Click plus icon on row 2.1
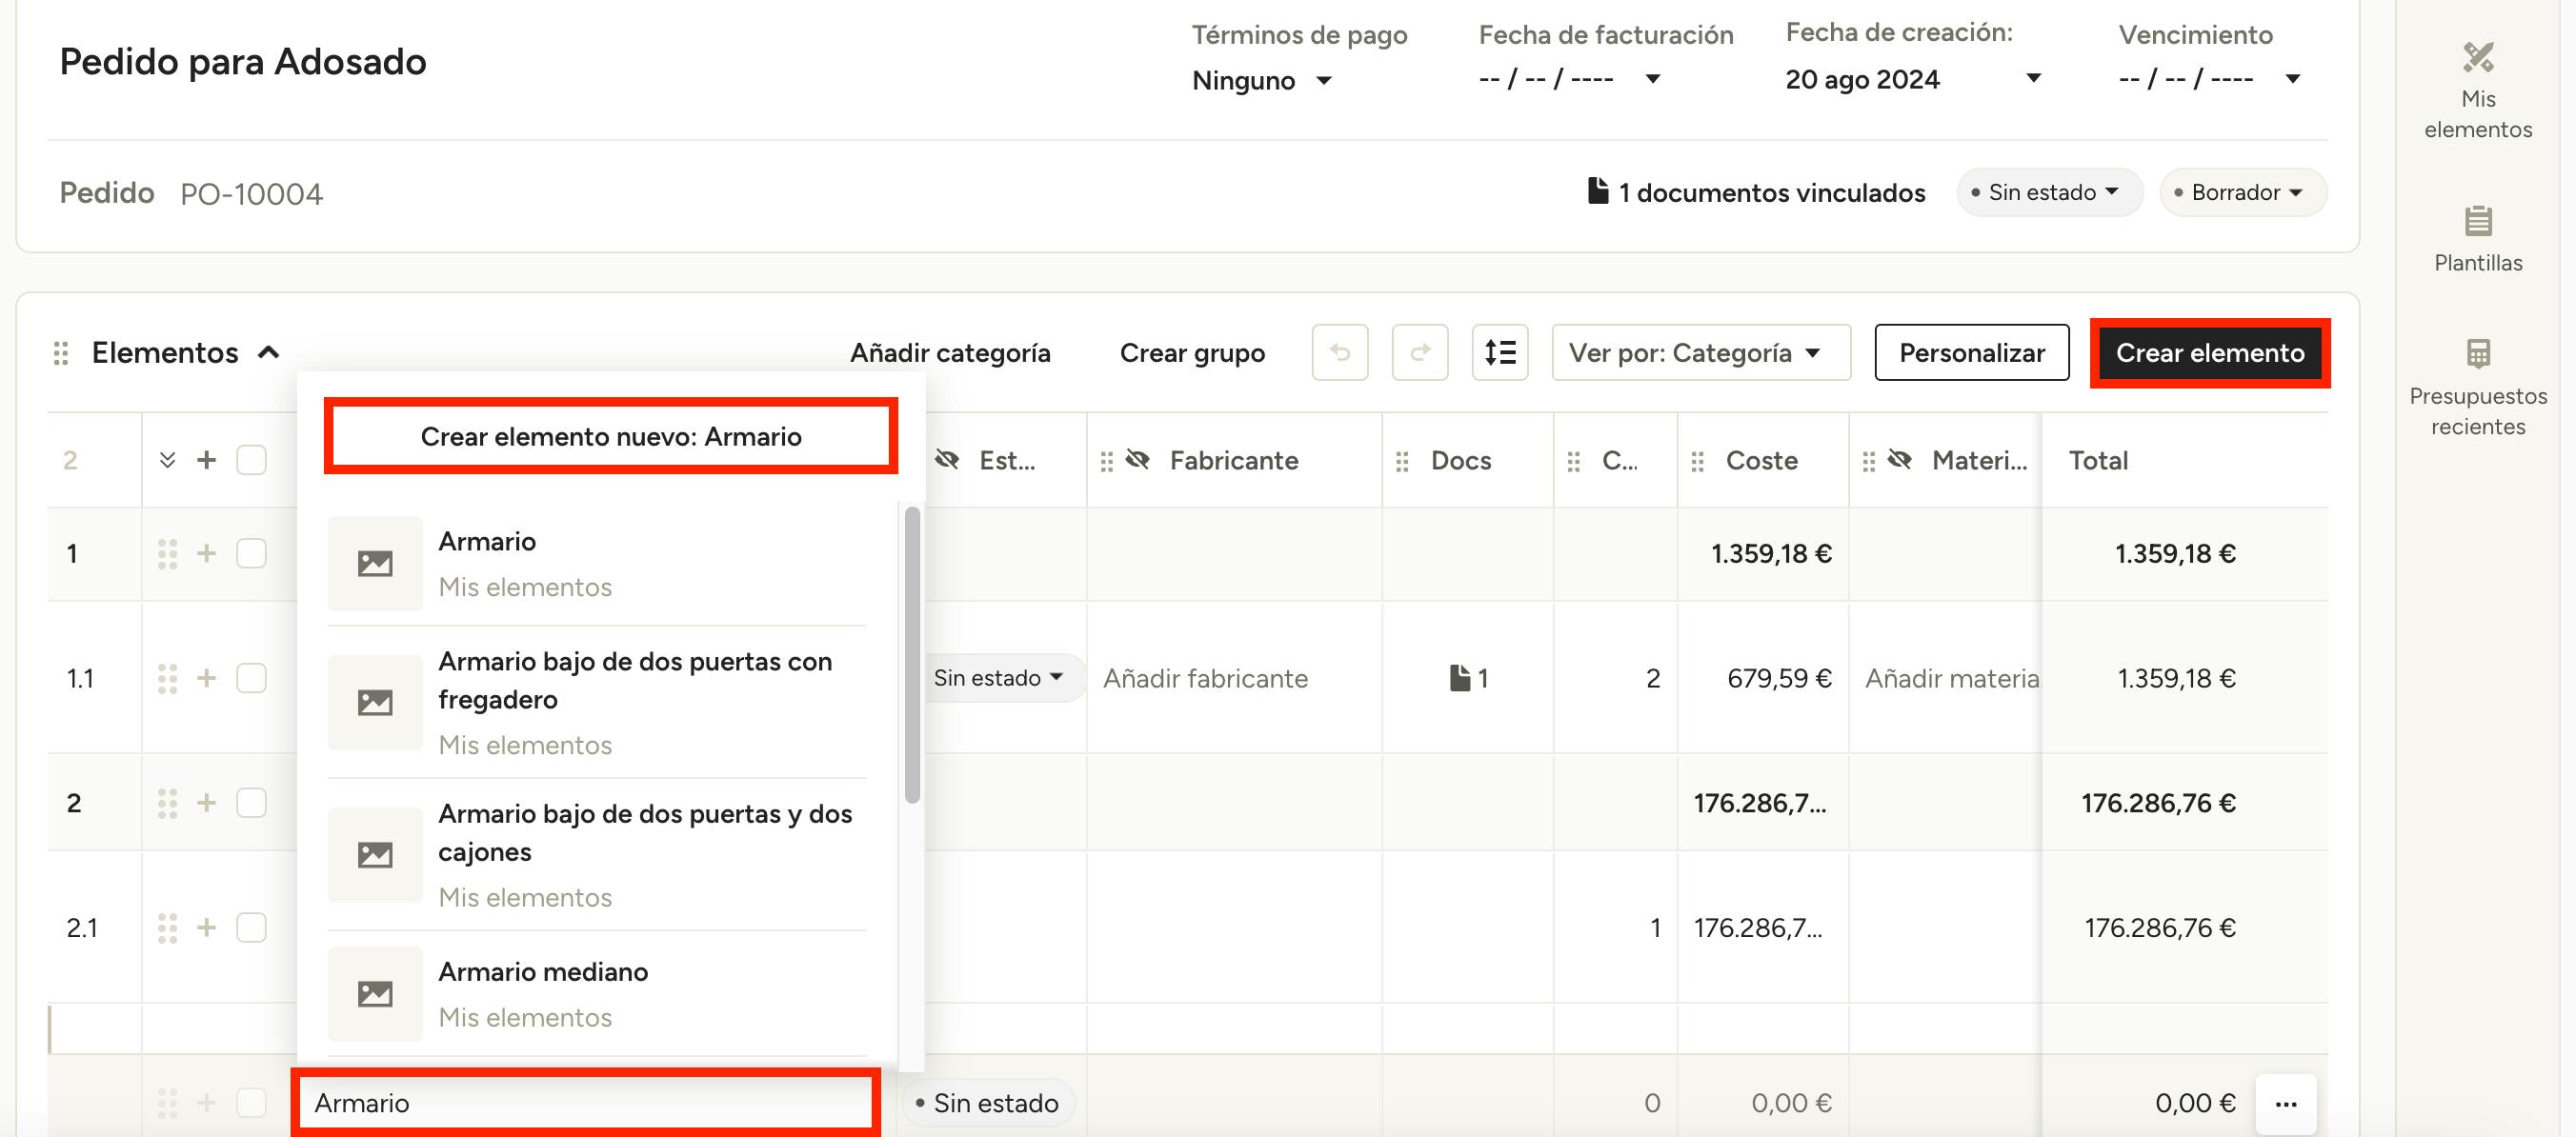Viewport: 2576px width, 1137px height. click(206, 927)
